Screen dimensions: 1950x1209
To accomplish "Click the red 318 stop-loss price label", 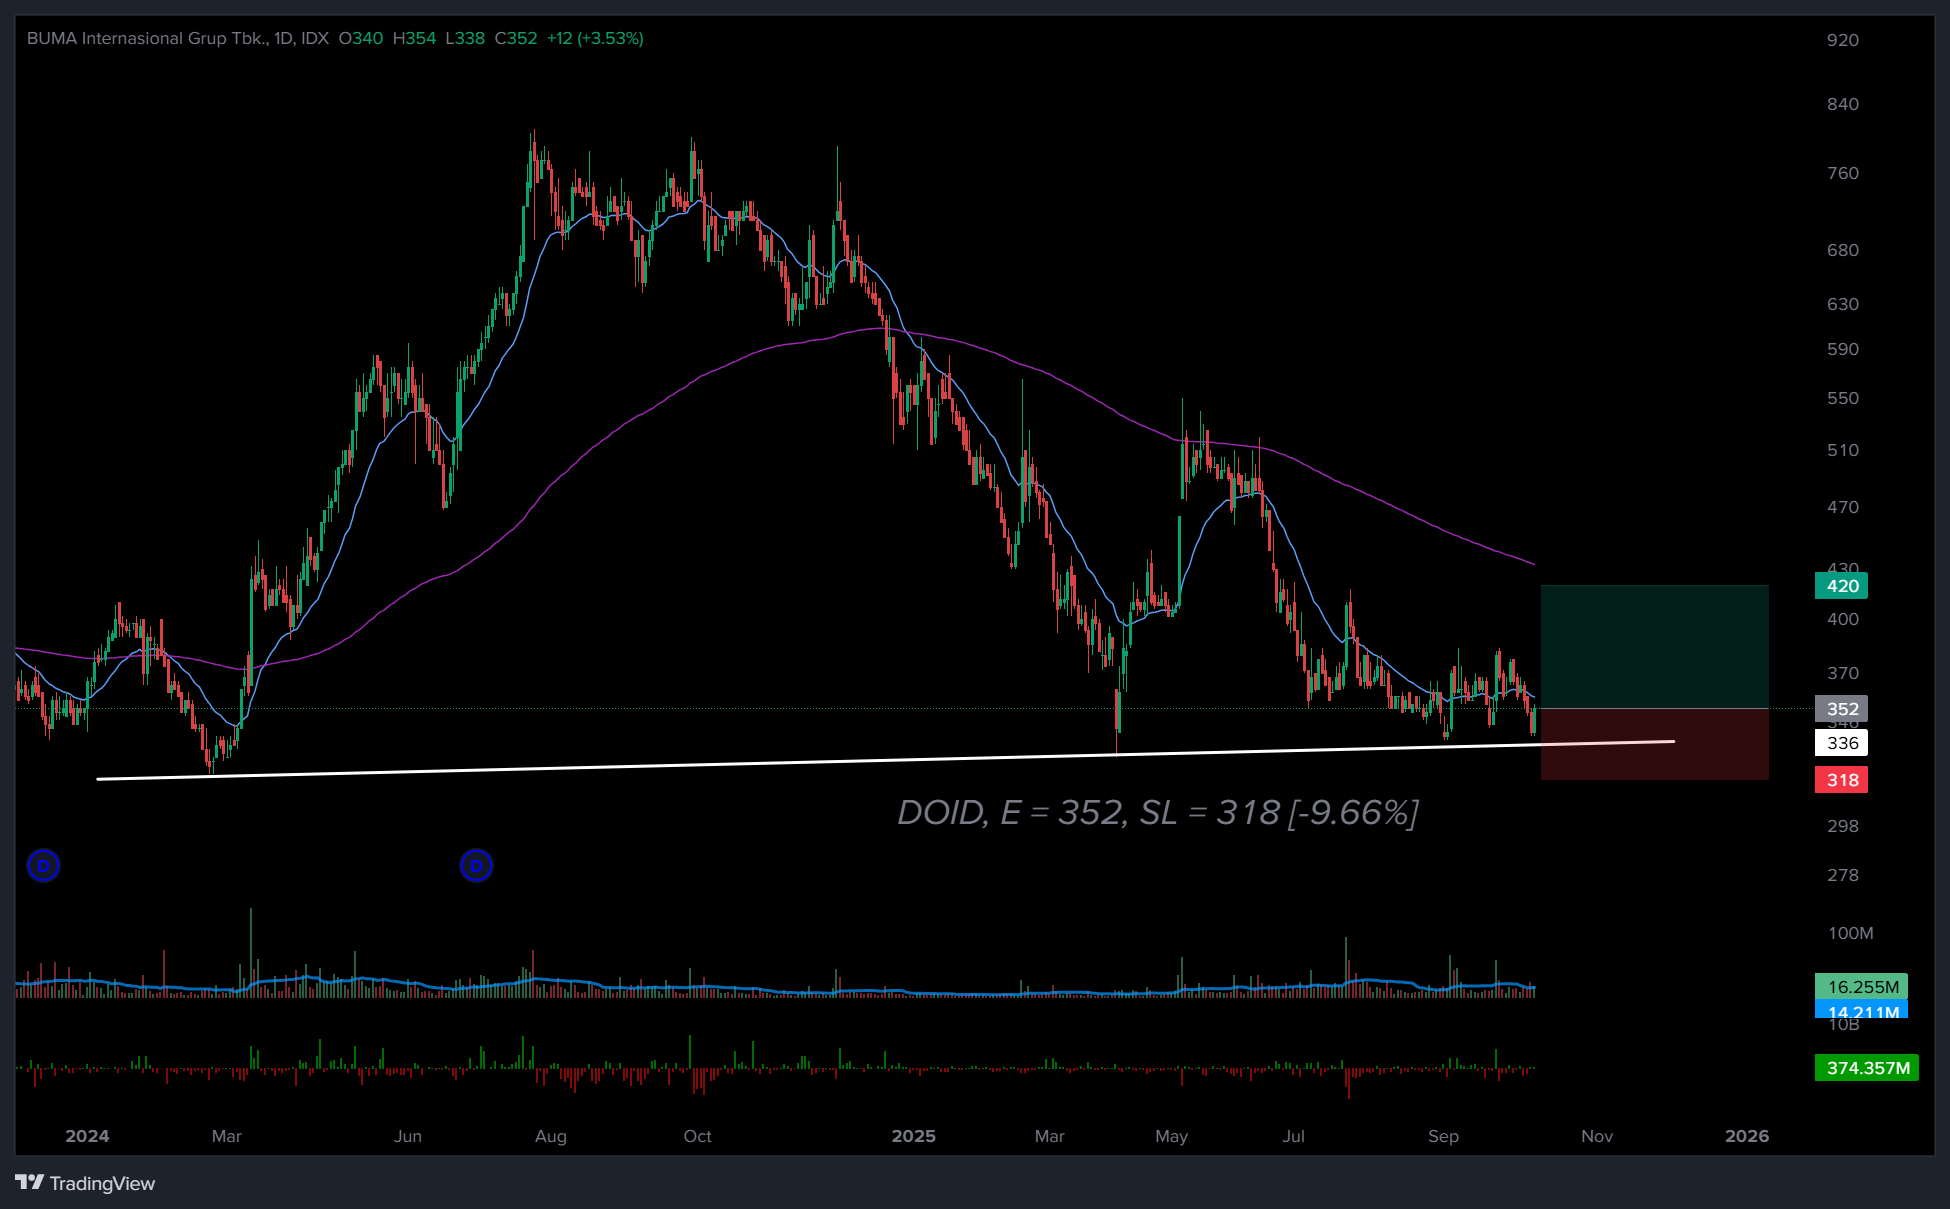I will pyautogui.click(x=1841, y=780).
